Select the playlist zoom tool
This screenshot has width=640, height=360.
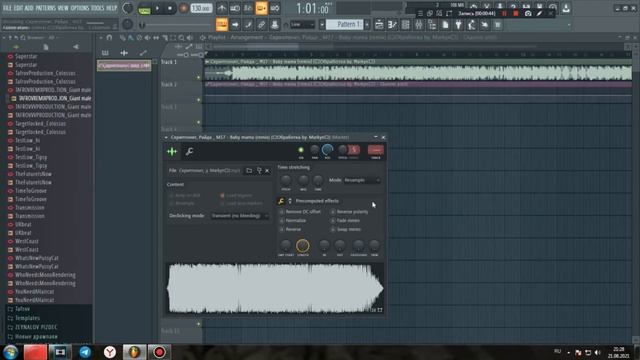pyautogui.click(x=181, y=38)
